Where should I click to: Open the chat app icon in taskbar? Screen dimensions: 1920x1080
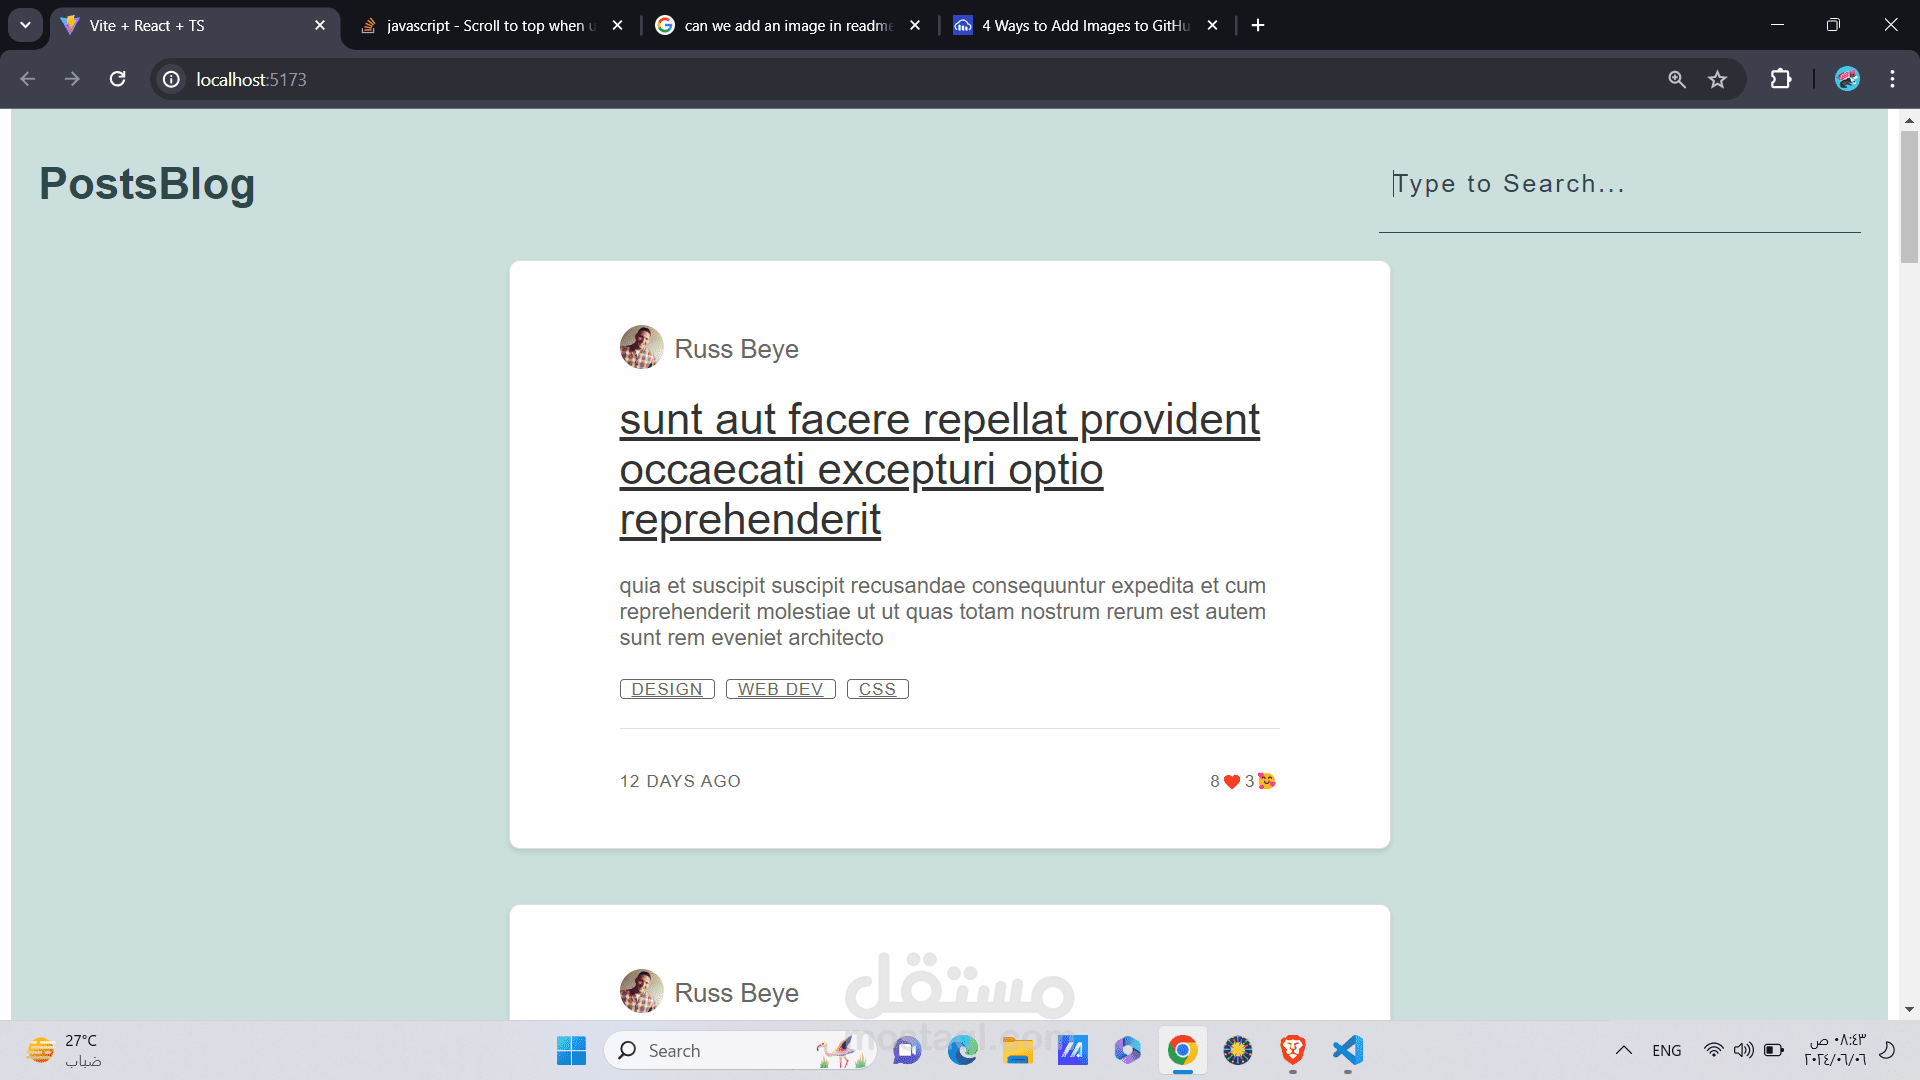907,1050
